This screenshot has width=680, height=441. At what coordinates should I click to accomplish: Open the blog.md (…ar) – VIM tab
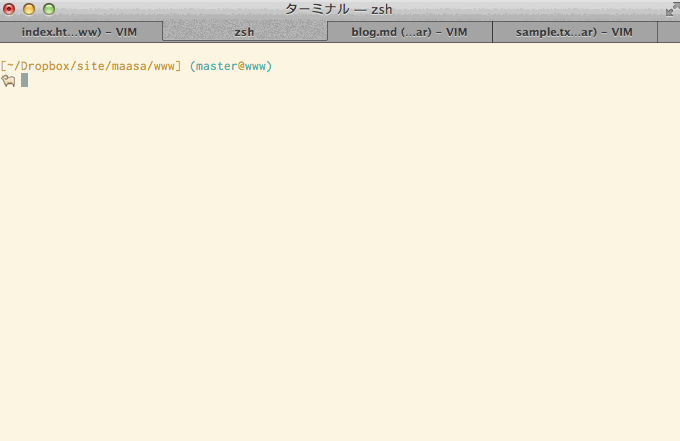[410, 32]
